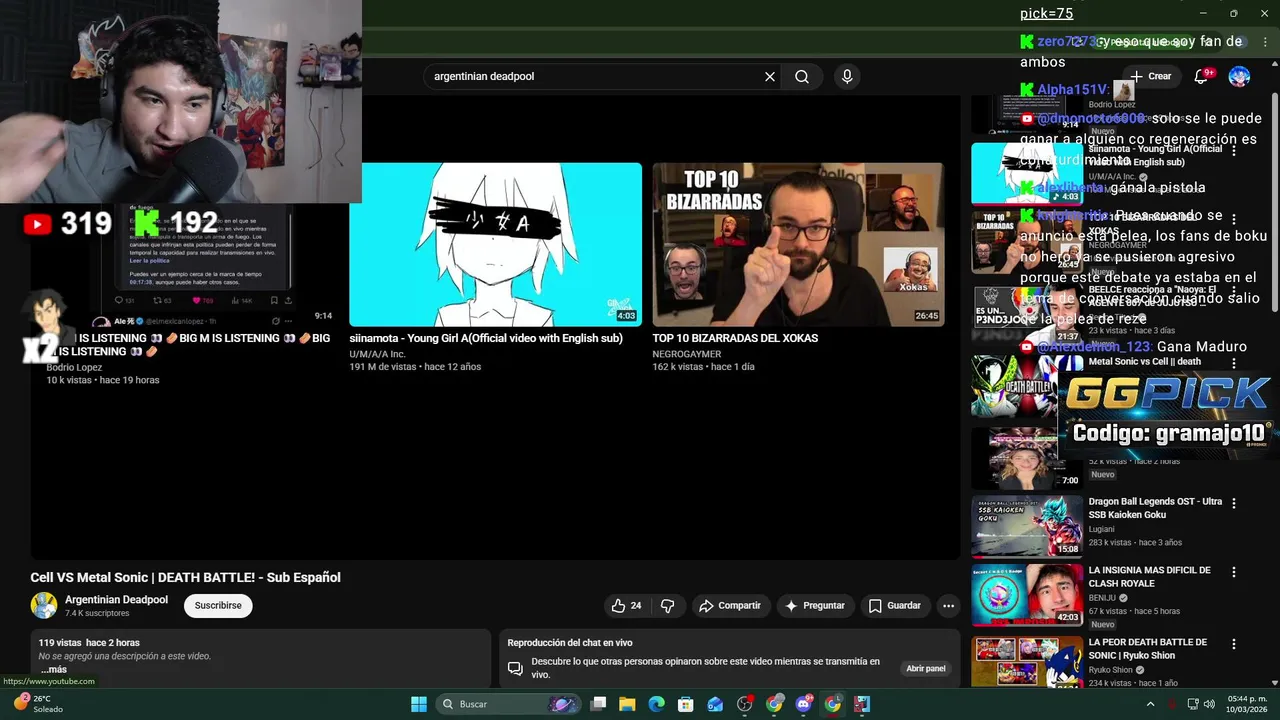Click the video title Cell VS Metal Sonic

[185, 577]
